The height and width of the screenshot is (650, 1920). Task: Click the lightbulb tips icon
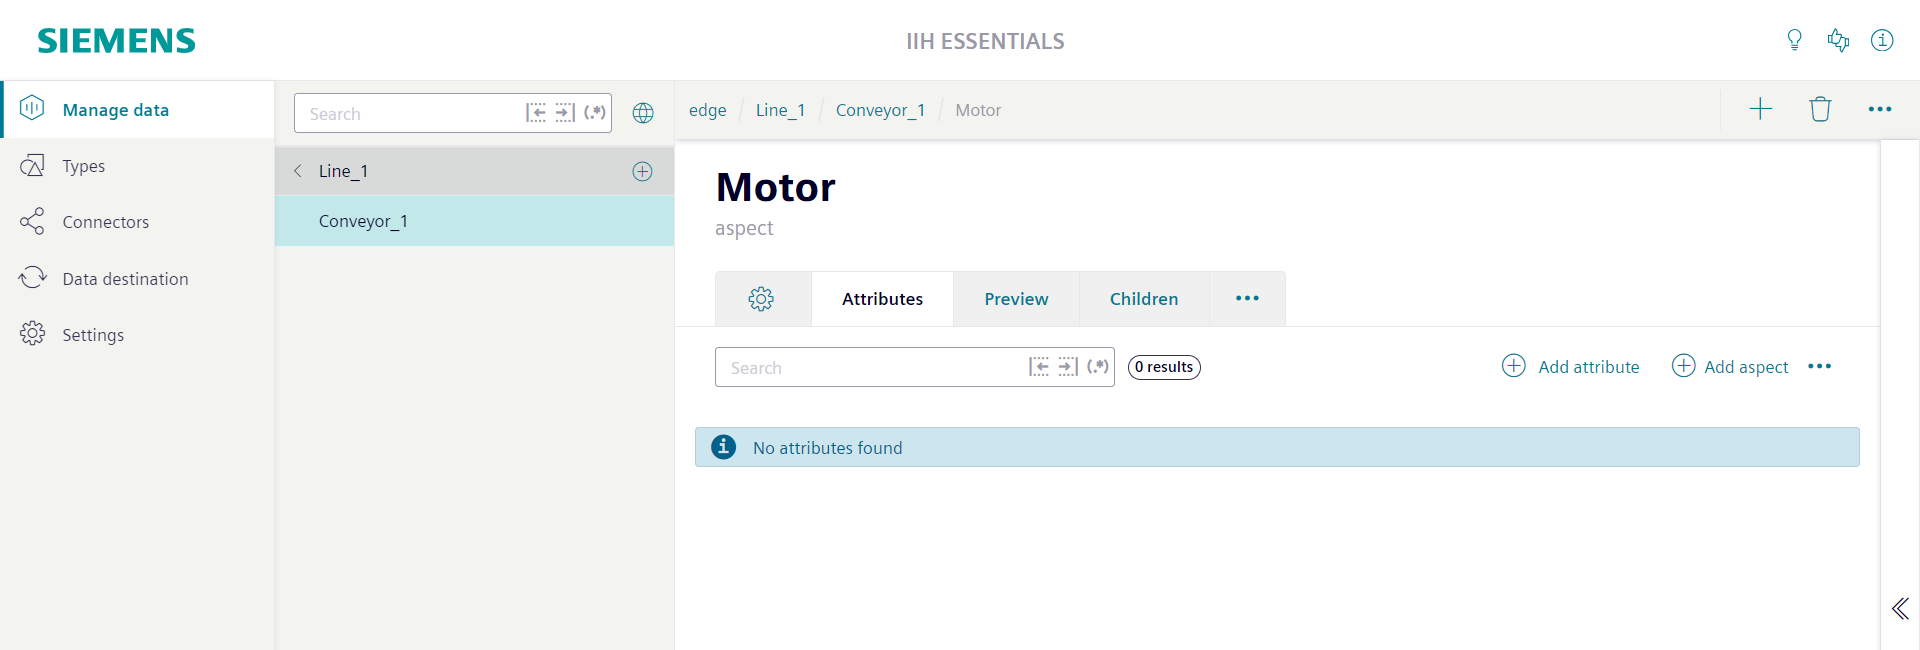(1794, 40)
